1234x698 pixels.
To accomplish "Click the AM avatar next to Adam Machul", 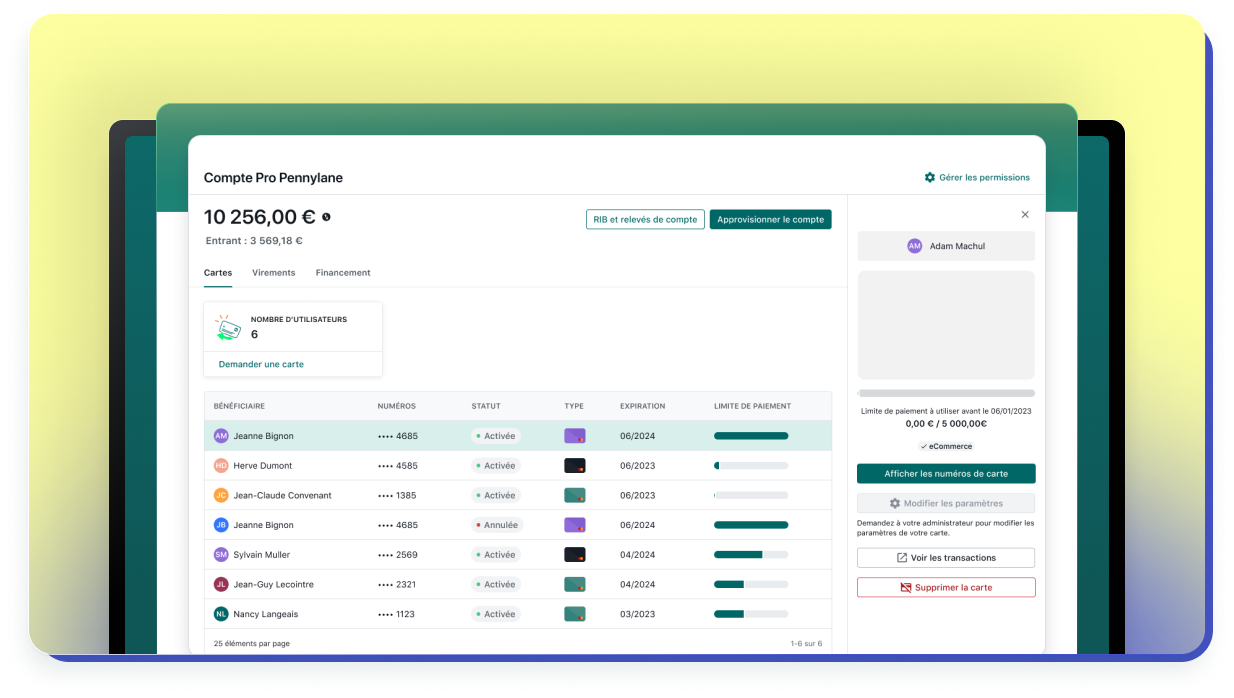I will [x=914, y=246].
